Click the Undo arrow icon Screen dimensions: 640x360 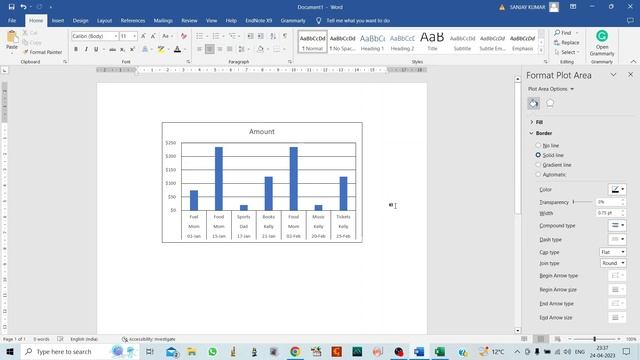click(x=23, y=7)
